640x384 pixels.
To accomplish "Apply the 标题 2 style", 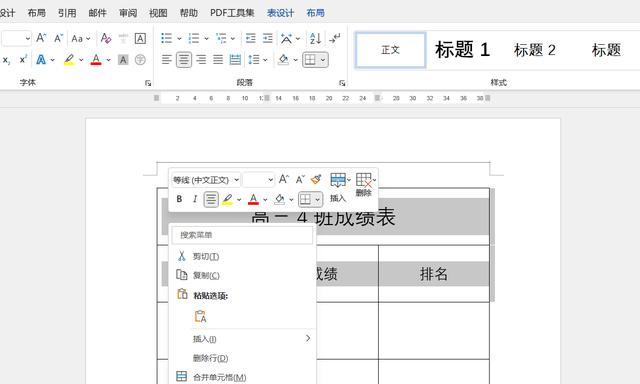I will point(534,50).
